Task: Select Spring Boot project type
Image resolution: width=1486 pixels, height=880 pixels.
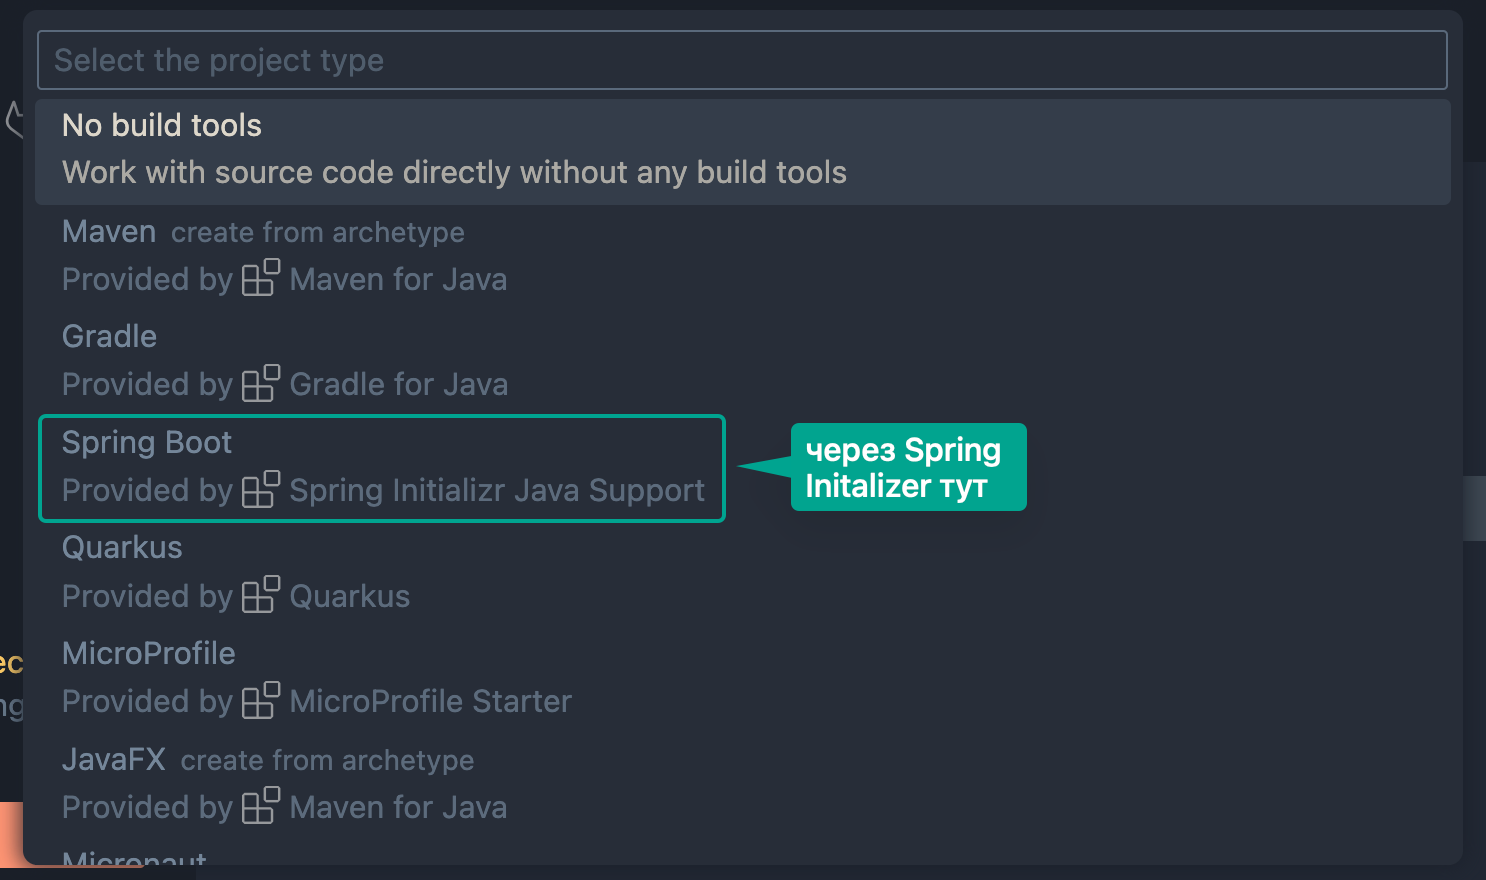Action: (x=742, y=467)
